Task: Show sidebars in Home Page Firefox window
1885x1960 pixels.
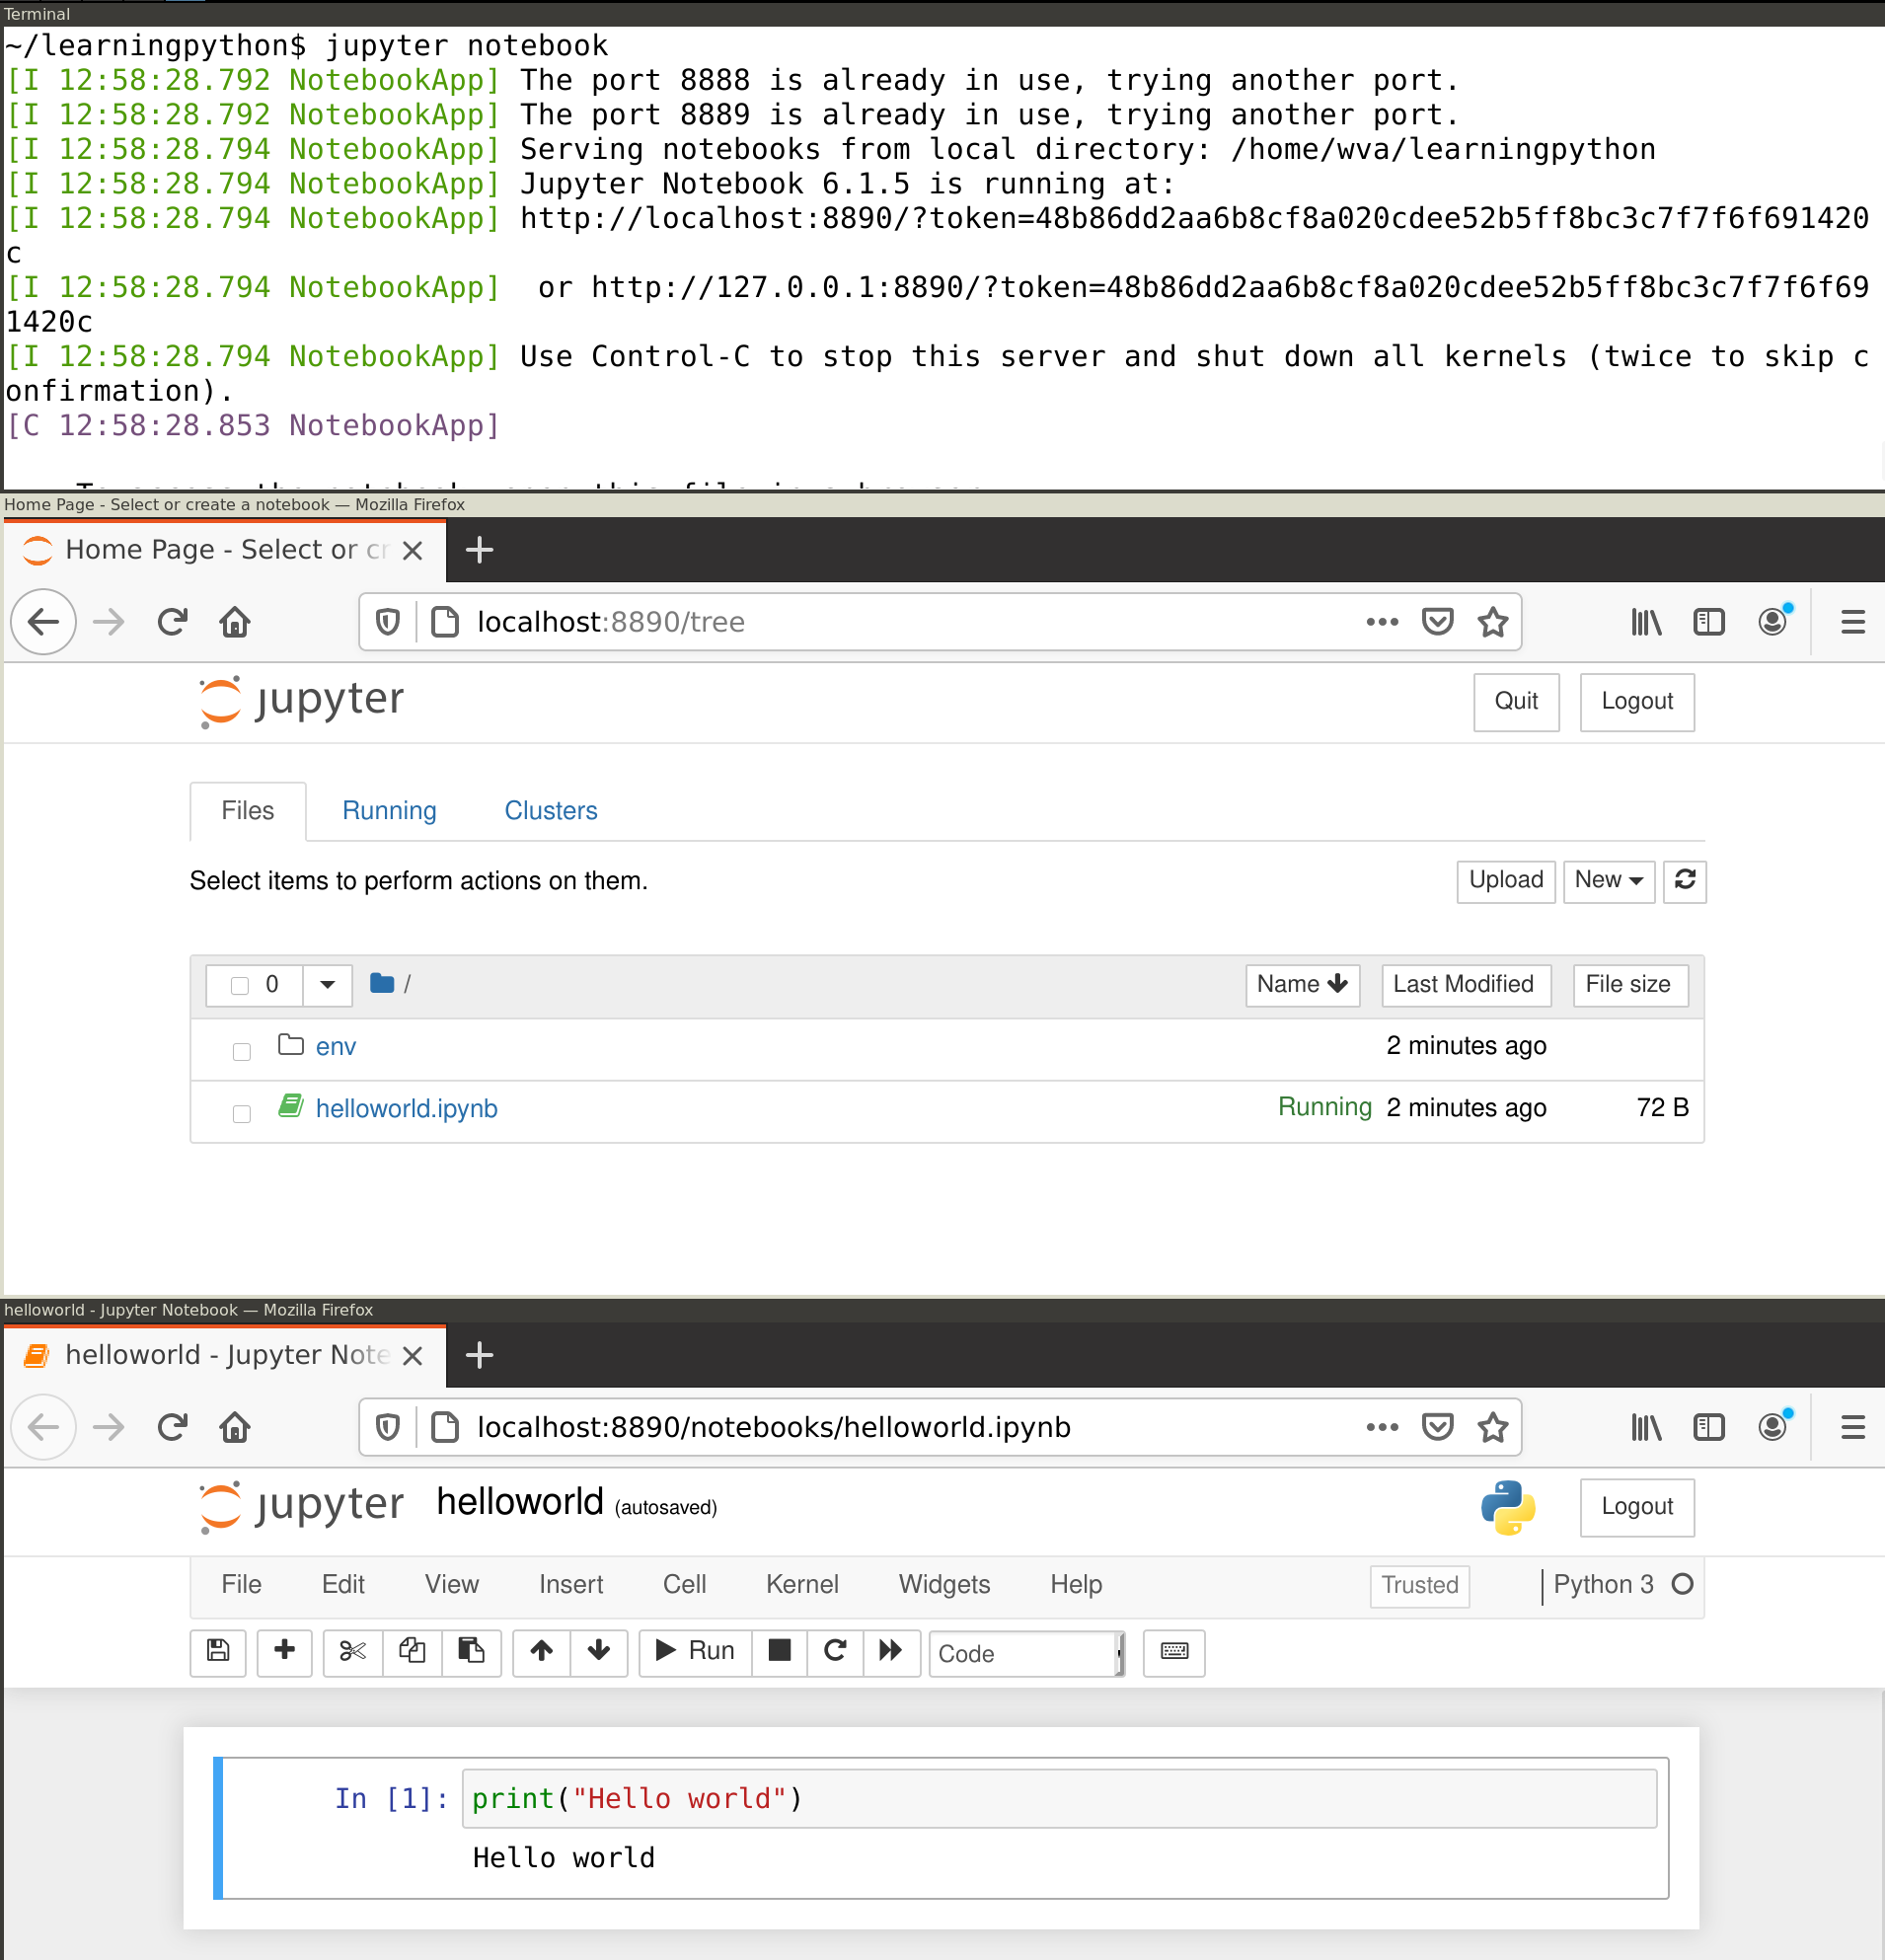Action: (x=1709, y=622)
